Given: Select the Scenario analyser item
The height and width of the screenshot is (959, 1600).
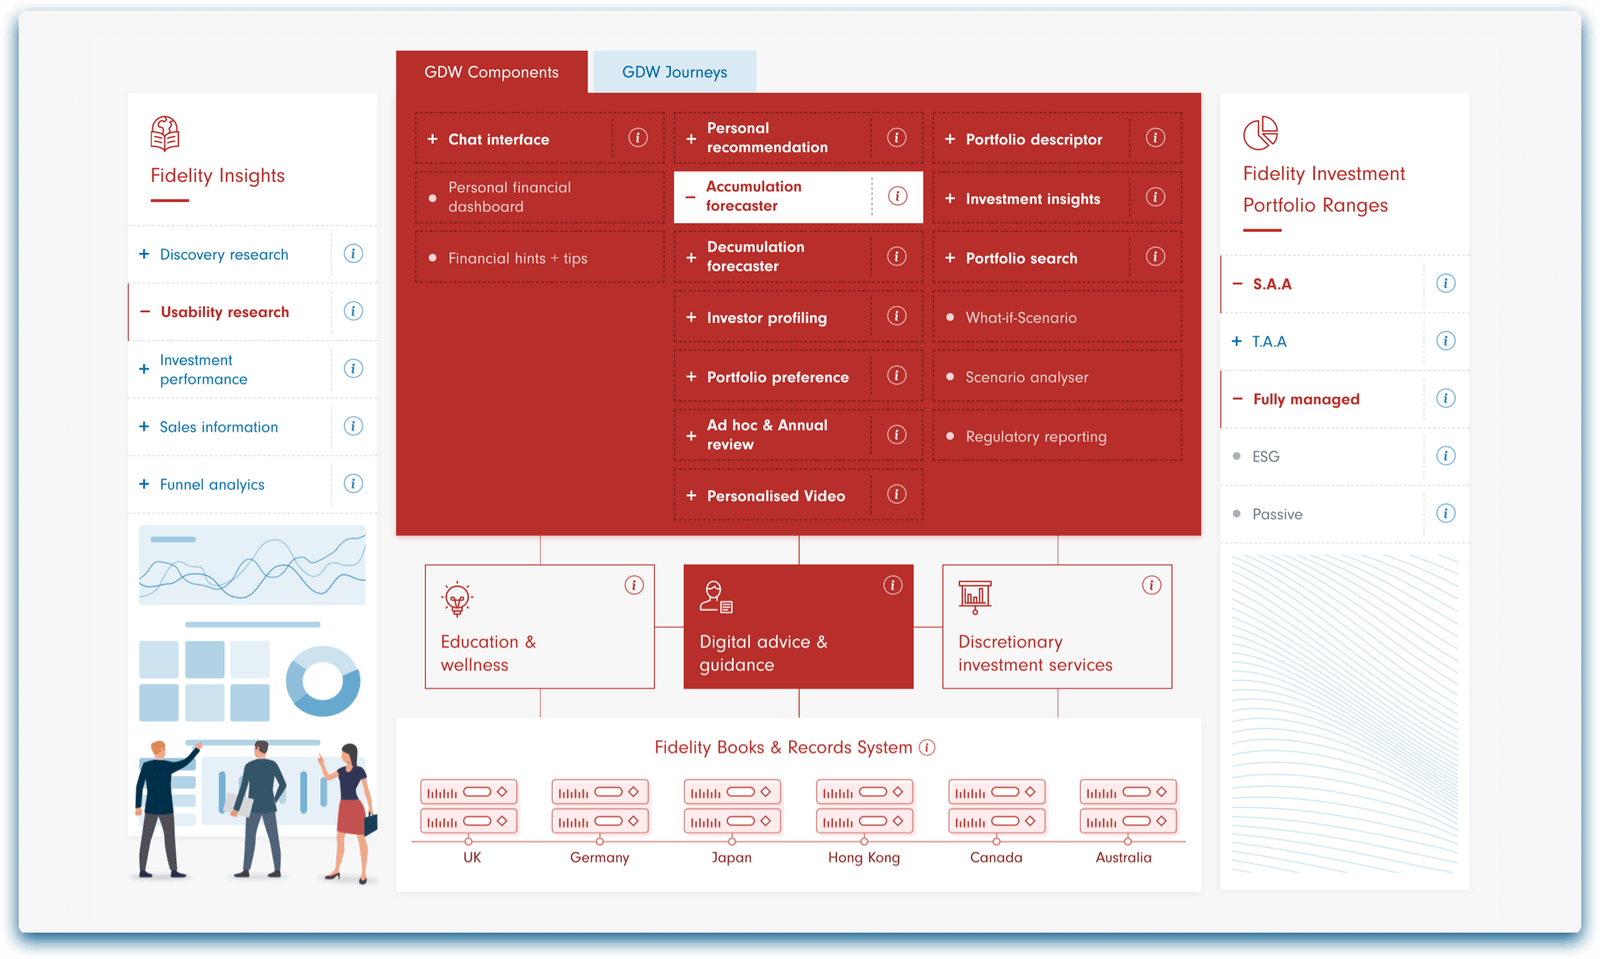Looking at the screenshot, I should coord(1057,377).
